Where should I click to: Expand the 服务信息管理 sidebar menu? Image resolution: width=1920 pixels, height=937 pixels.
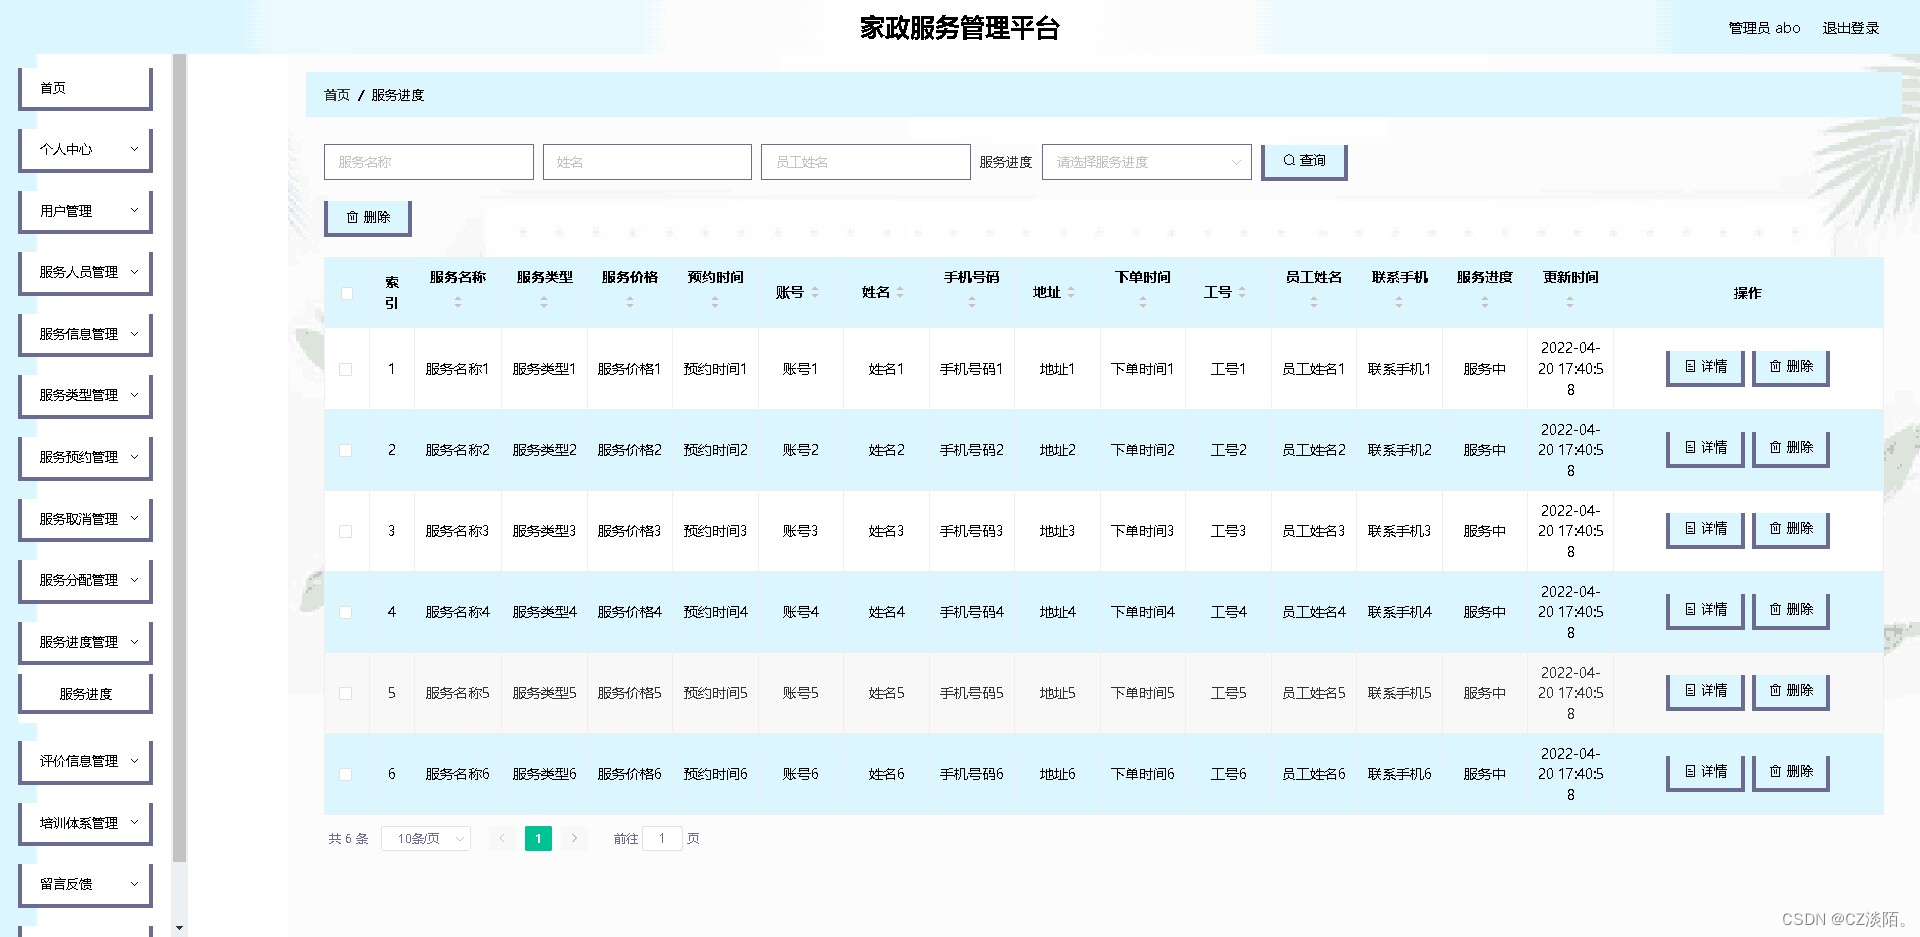point(85,334)
